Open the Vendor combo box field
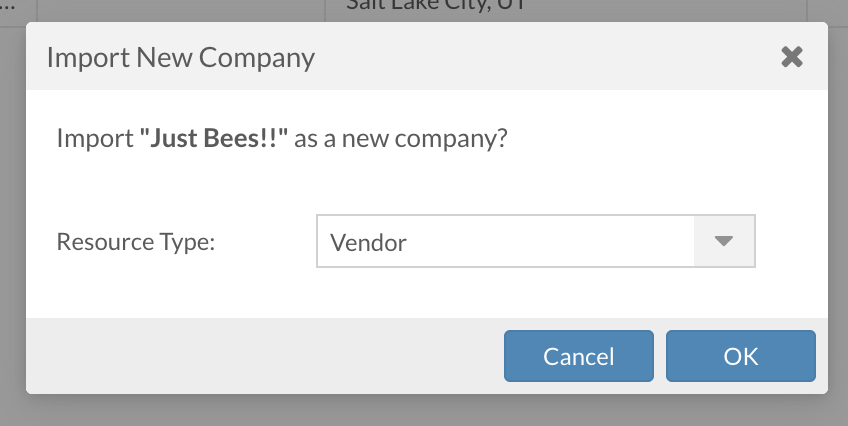 click(506, 242)
